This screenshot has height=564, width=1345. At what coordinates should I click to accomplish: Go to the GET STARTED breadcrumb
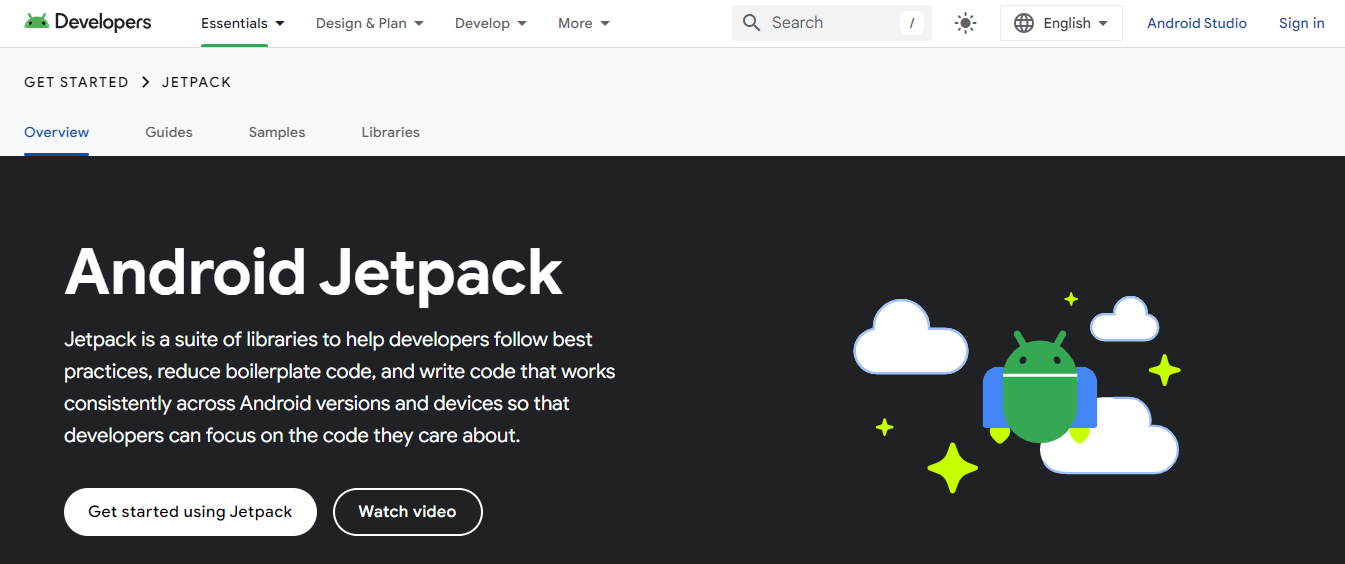[76, 82]
